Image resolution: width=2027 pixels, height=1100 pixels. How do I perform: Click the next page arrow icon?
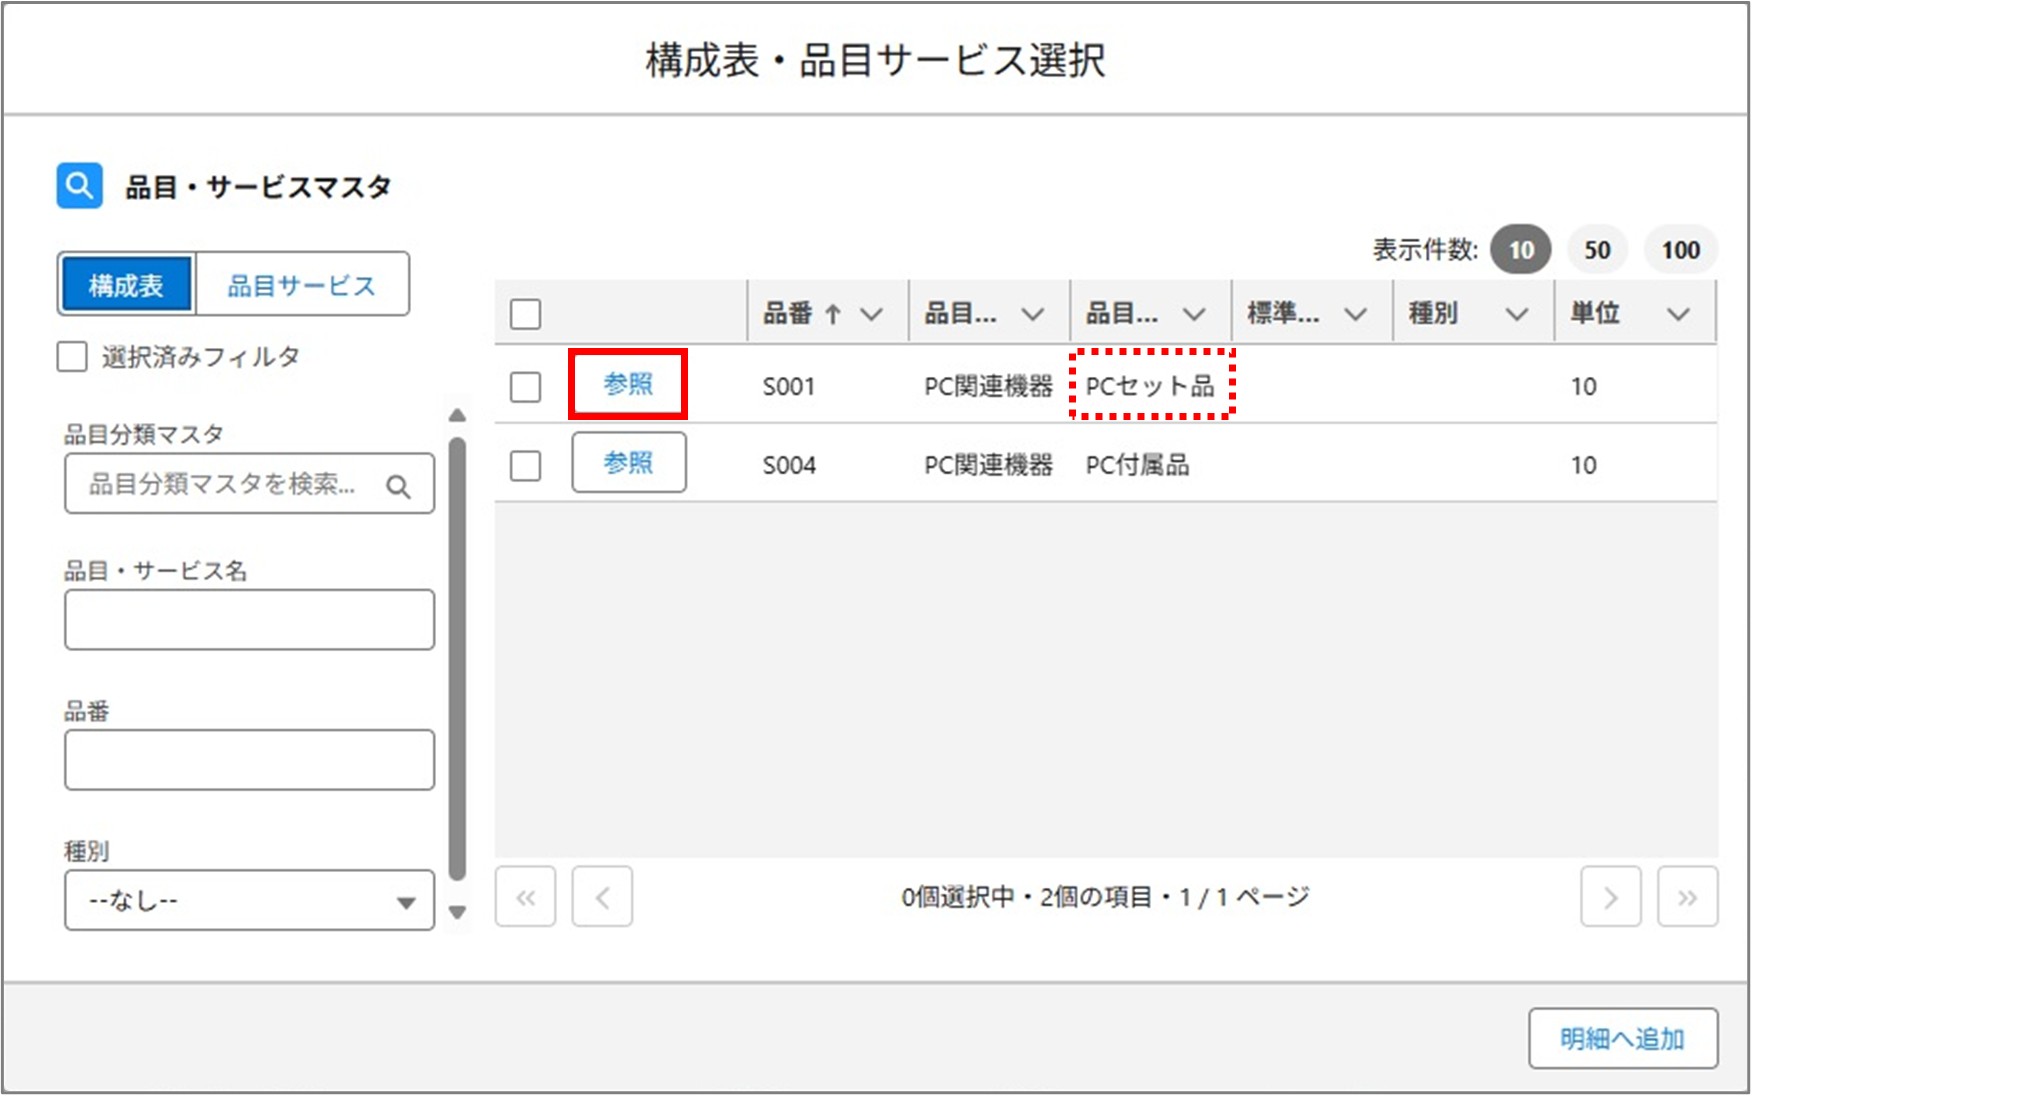tap(1610, 897)
